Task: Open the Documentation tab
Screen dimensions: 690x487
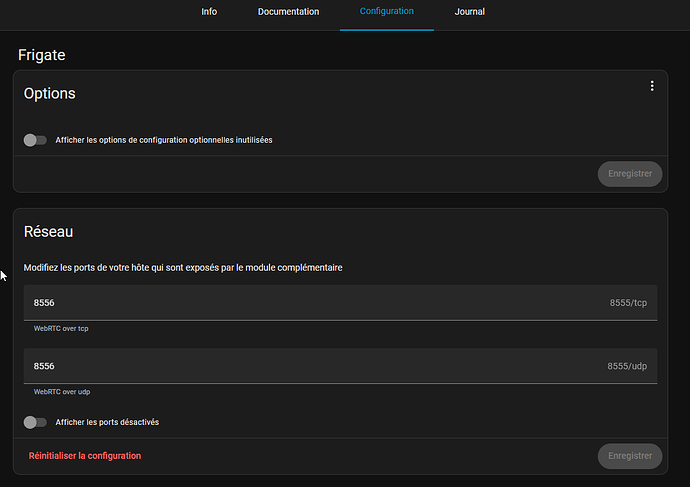Action: [x=288, y=12]
